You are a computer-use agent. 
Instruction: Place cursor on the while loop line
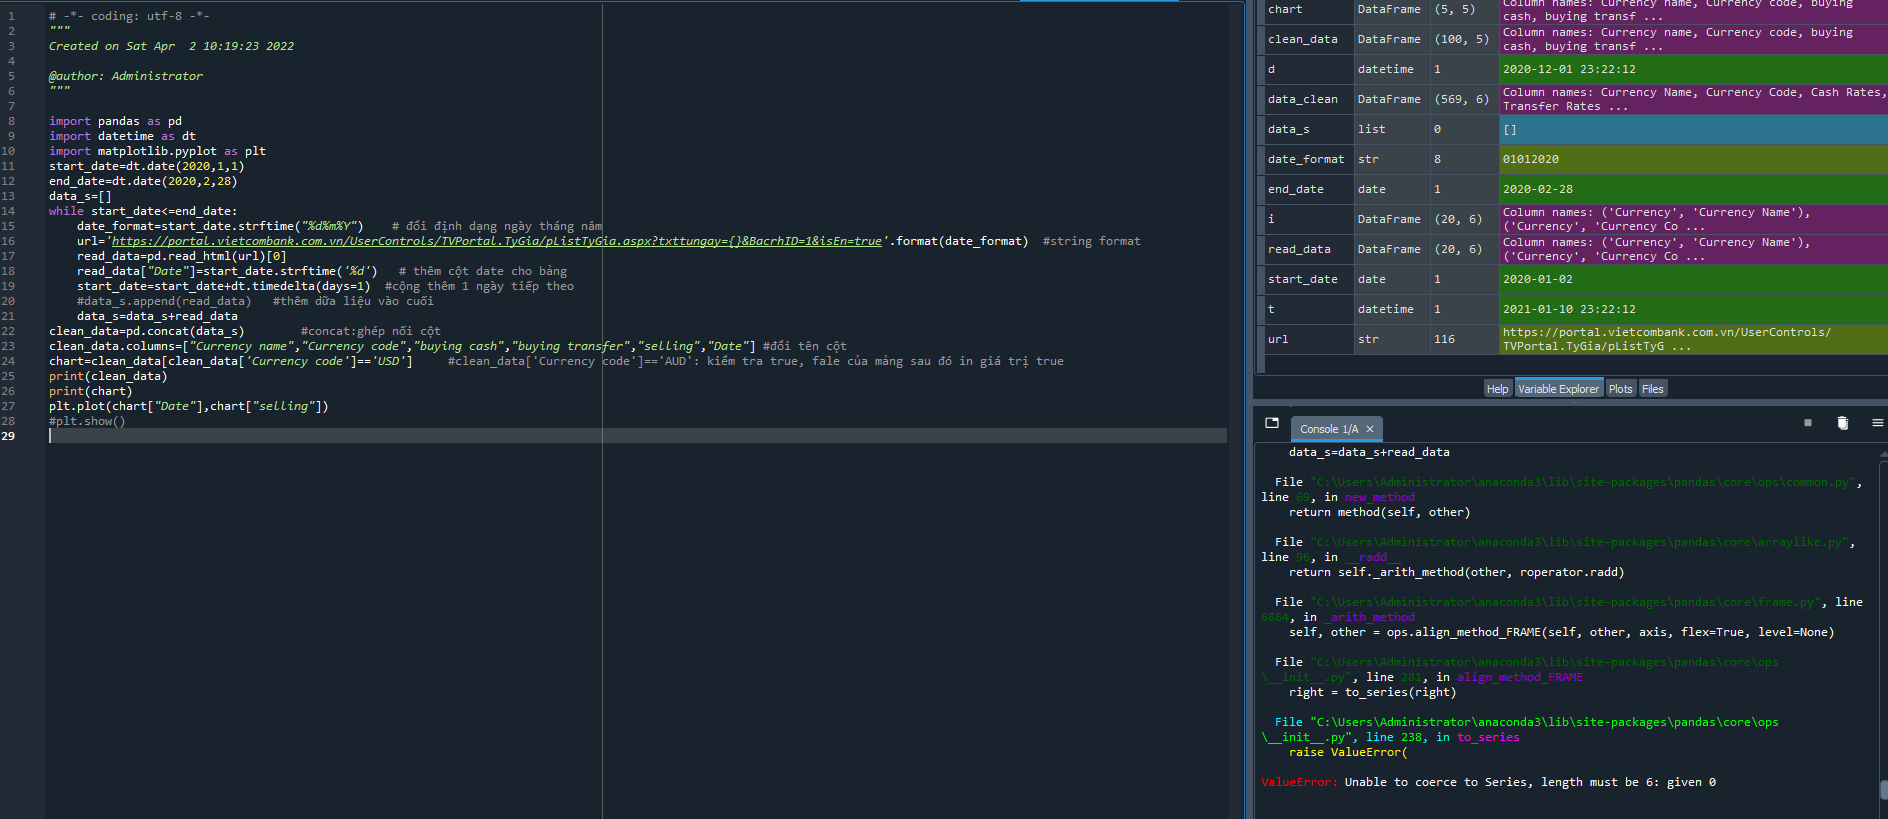[x=143, y=211]
